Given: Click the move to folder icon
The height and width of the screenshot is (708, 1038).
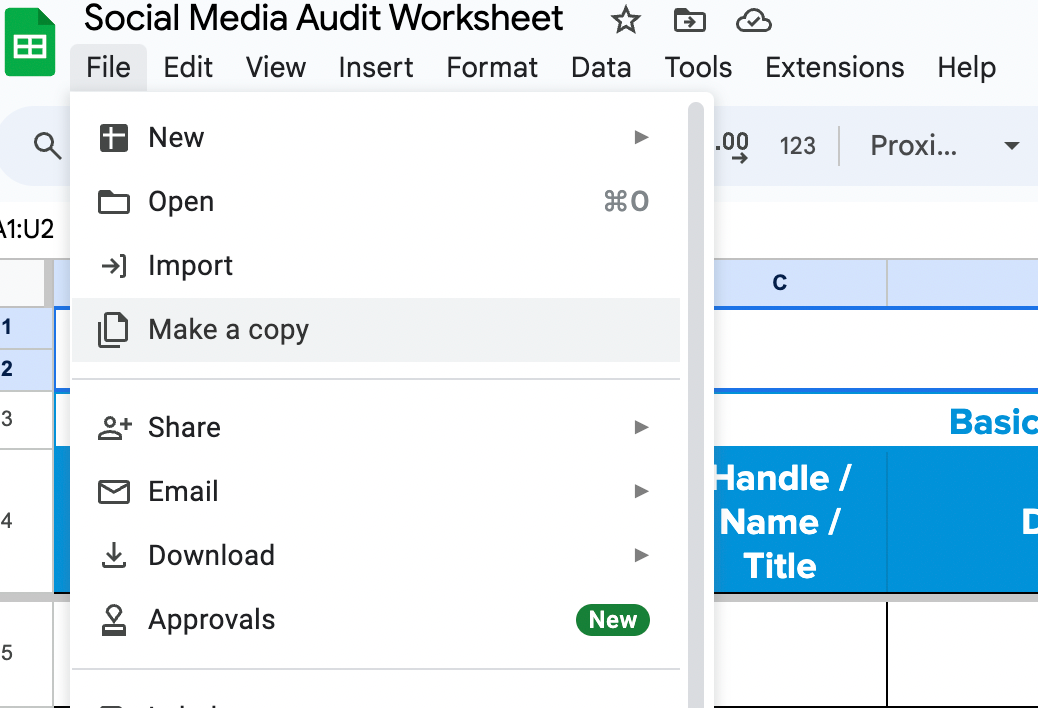Looking at the screenshot, I should 689,20.
